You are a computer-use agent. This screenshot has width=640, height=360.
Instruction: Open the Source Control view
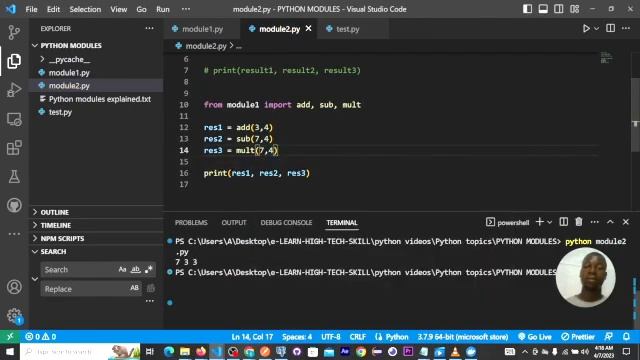(14, 32)
